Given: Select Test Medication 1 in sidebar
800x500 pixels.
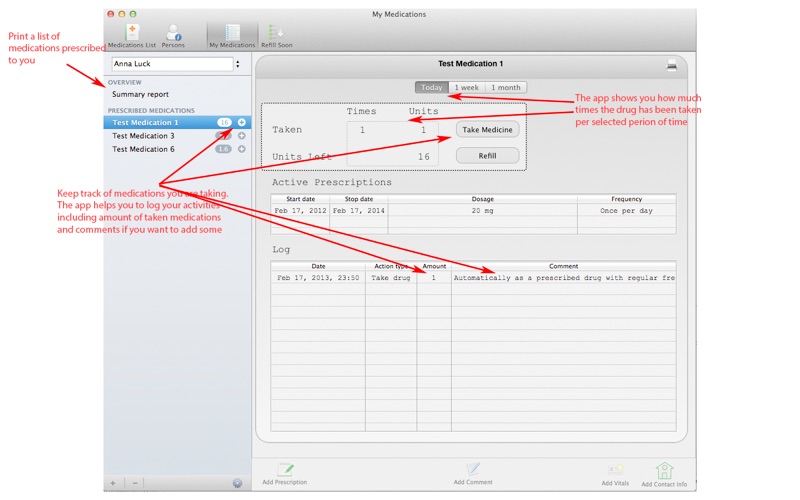Looking at the screenshot, I should tap(177, 122).
